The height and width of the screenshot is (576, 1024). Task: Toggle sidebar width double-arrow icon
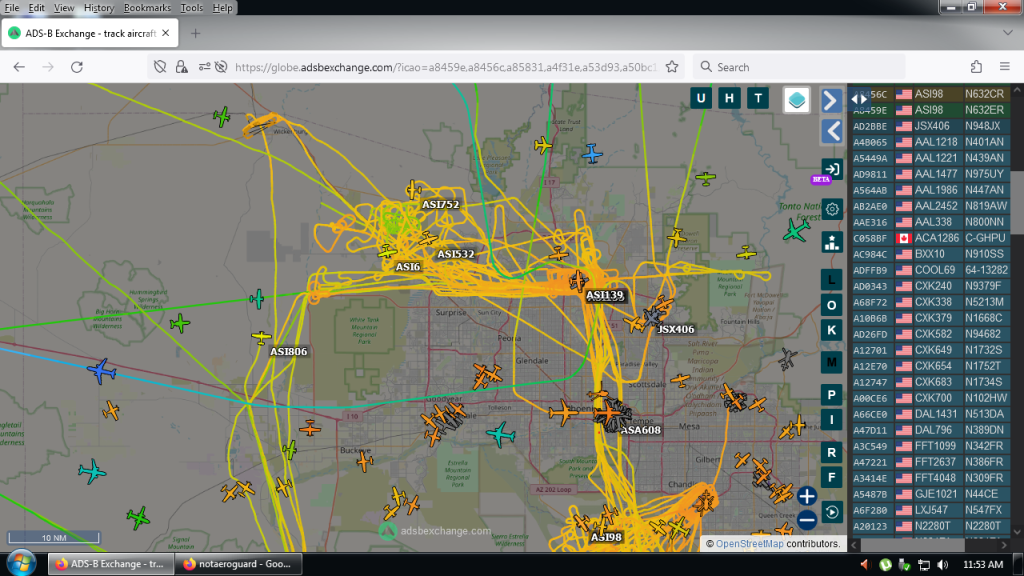click(859, 99)
